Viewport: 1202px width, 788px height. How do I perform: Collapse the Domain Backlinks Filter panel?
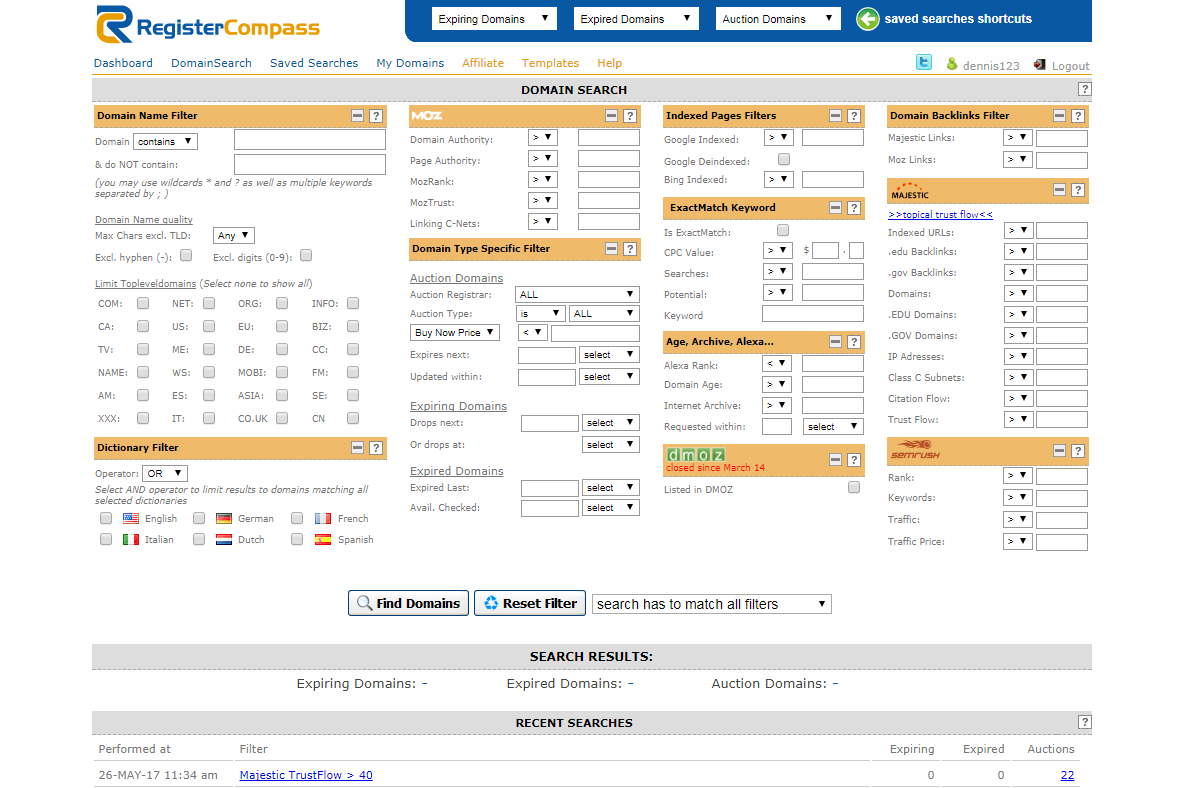[x=1060, y=116]
